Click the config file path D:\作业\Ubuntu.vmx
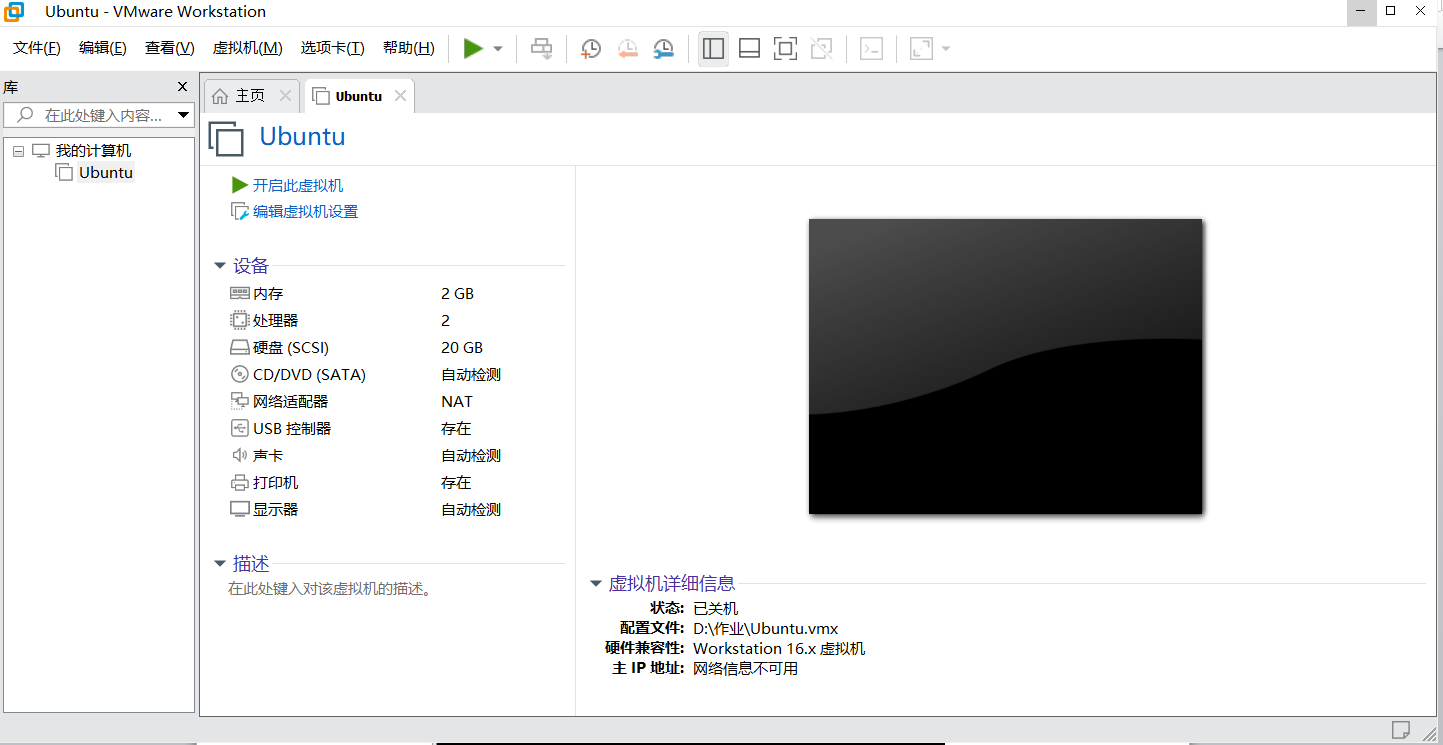The width and height of the screenshot is (1443, 745). [766, 629]
